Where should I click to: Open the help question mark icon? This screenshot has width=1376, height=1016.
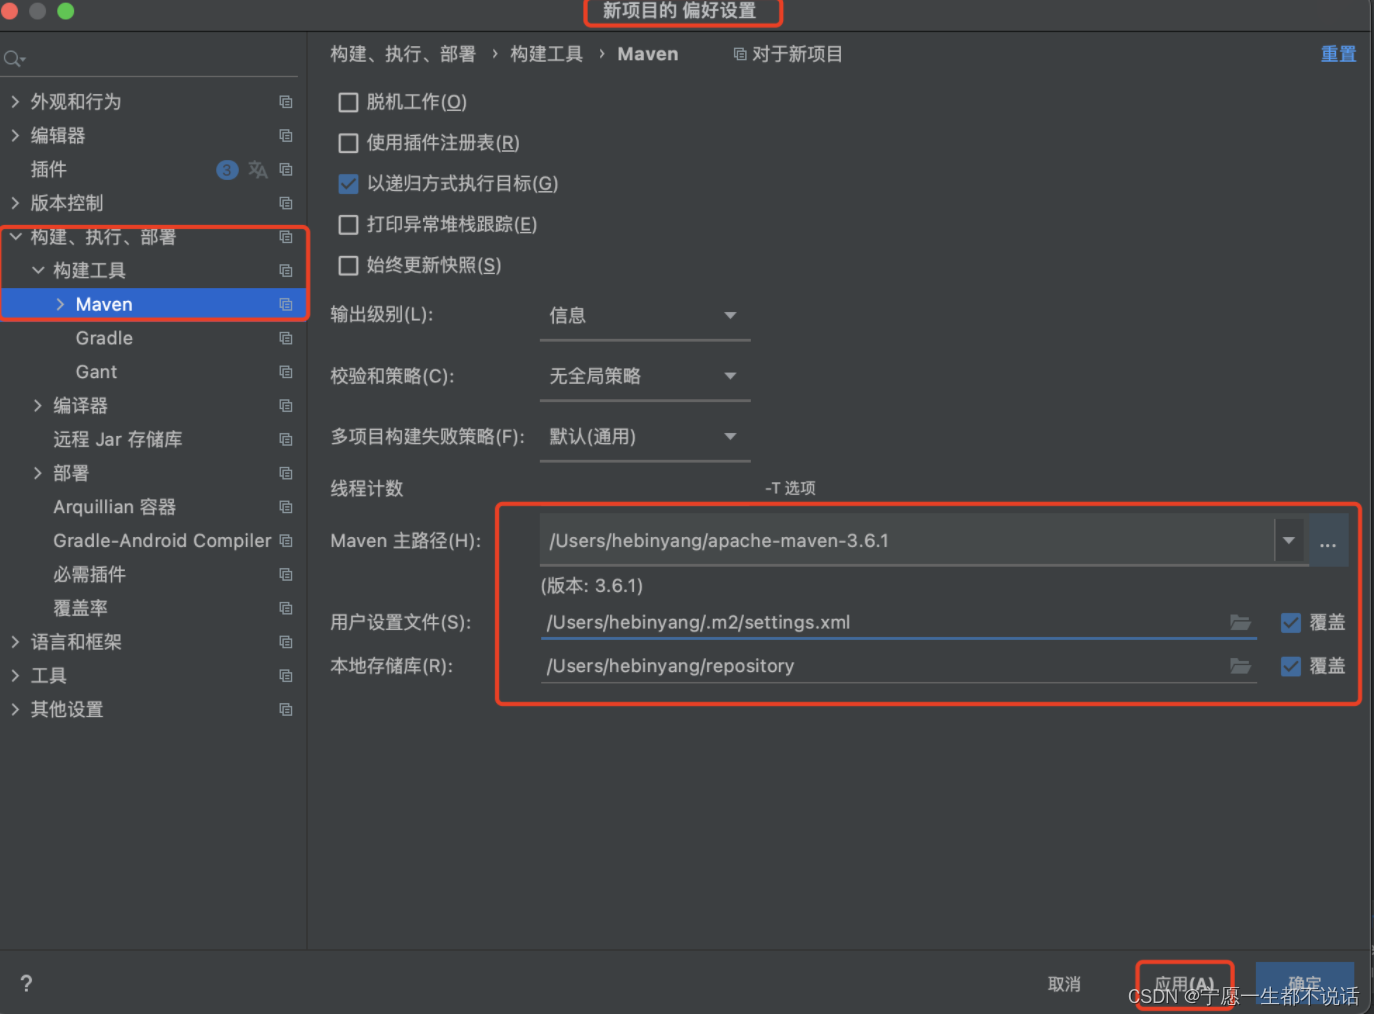point(26,984)
